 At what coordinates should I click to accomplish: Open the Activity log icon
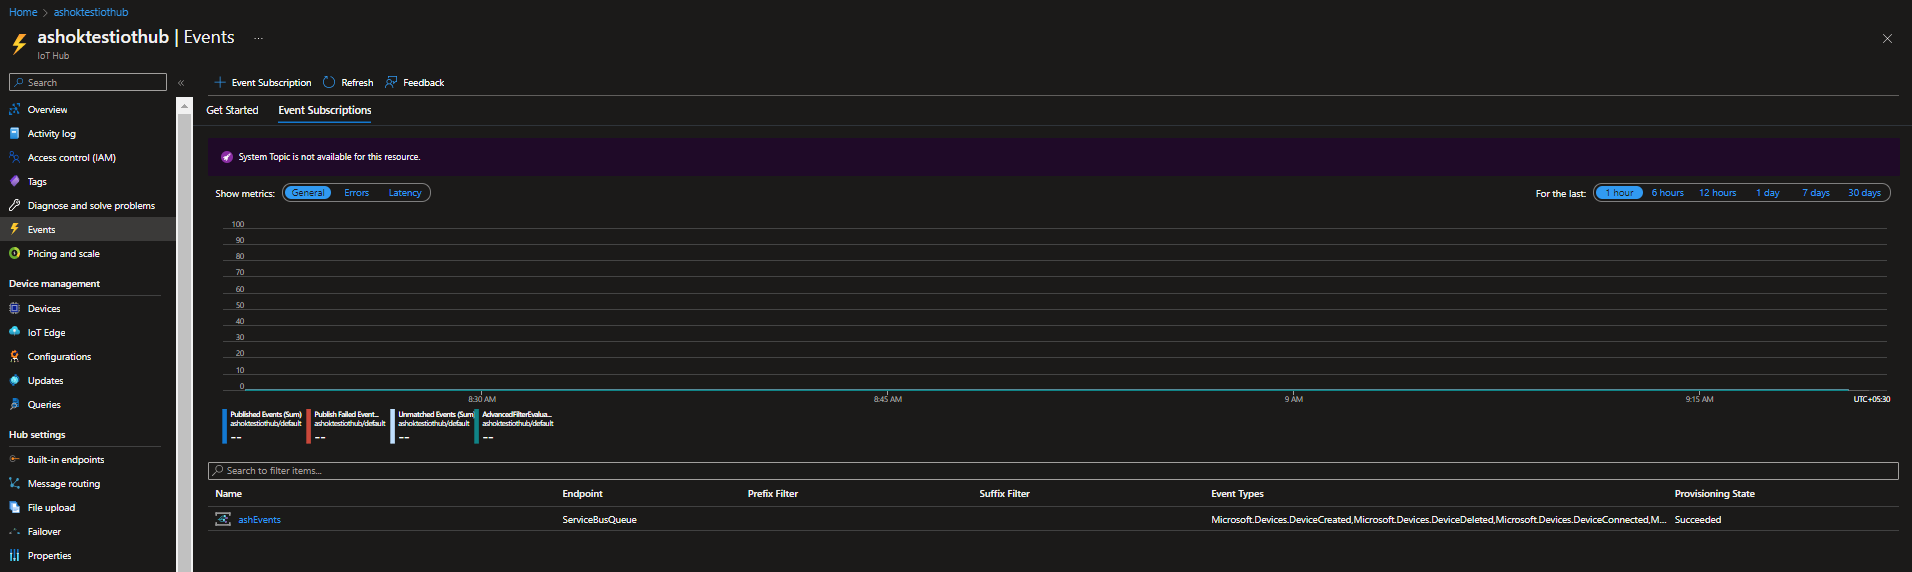[x=14, y=133]
